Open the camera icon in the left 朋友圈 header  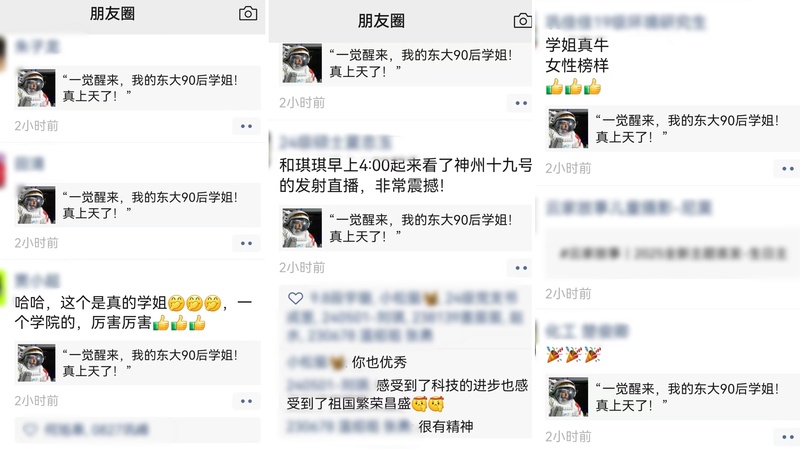[x=248, y=13]
